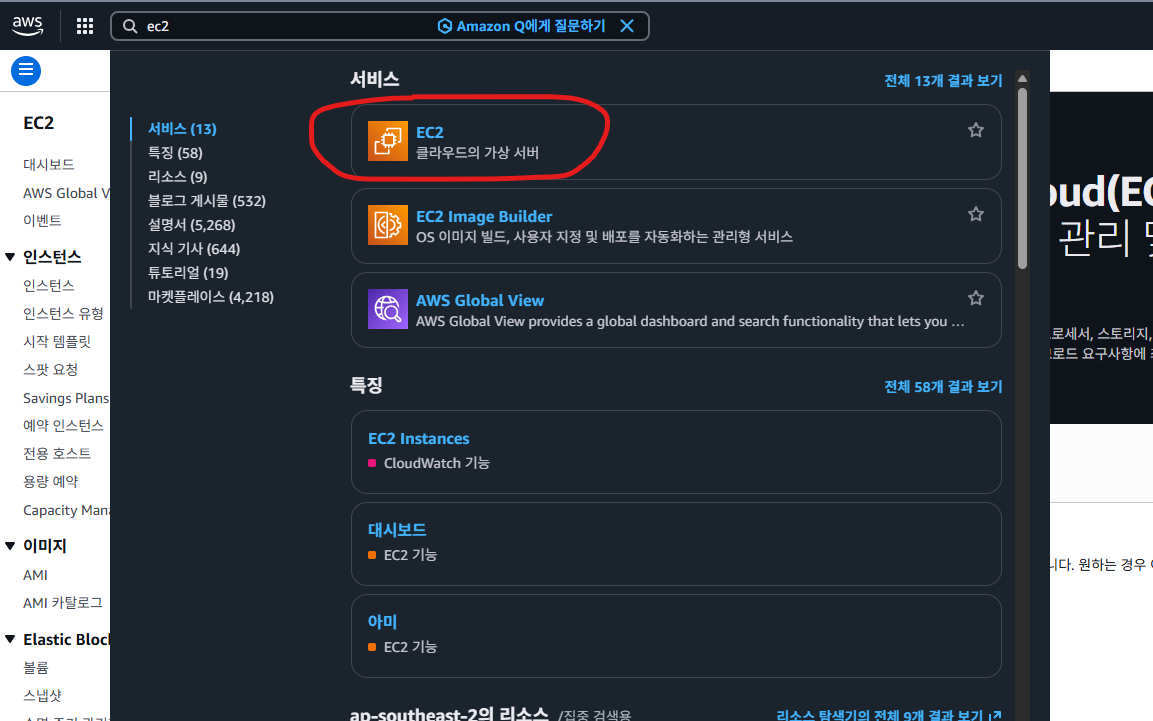This screenshot has height=721, width=1153.
Task: Open the services grid menu icon
Action: tap(85, 26)
